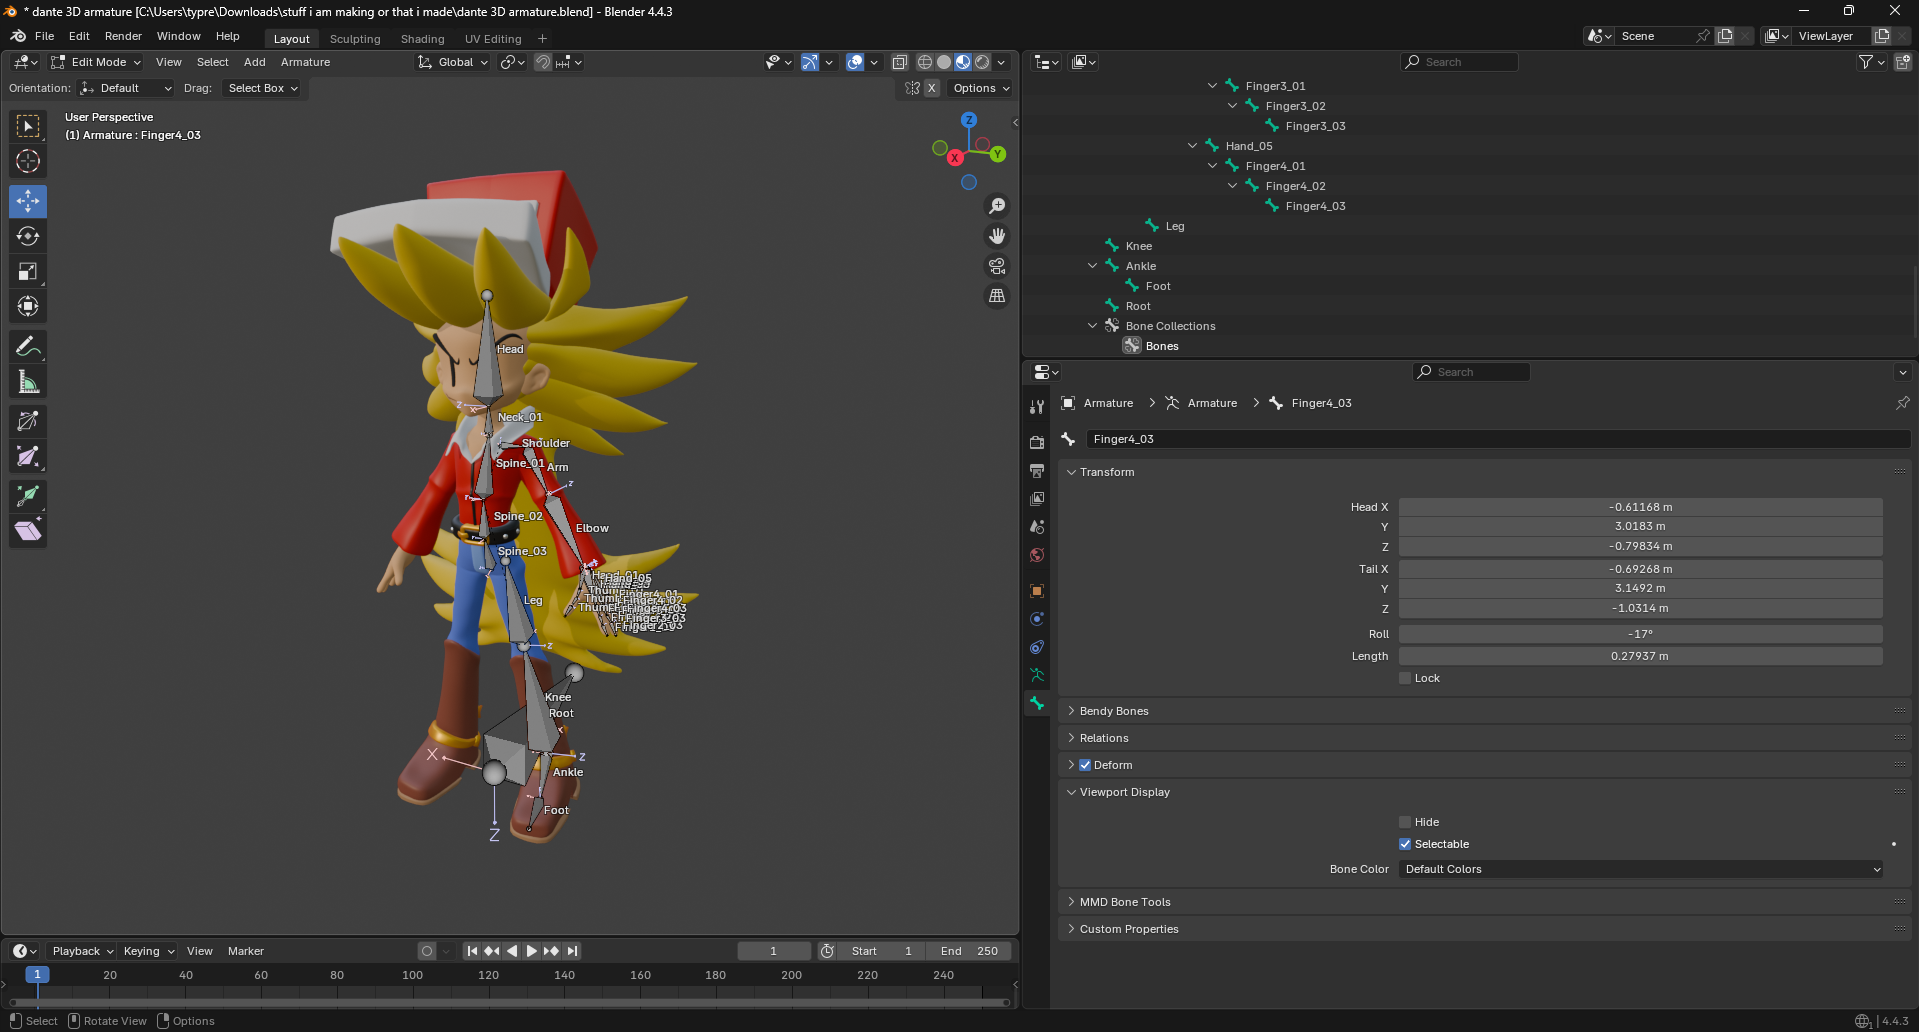The height and width of the screenshot is (1032, 1919).
Task: Open the Physics properties tab
Action: [1037, 619]
